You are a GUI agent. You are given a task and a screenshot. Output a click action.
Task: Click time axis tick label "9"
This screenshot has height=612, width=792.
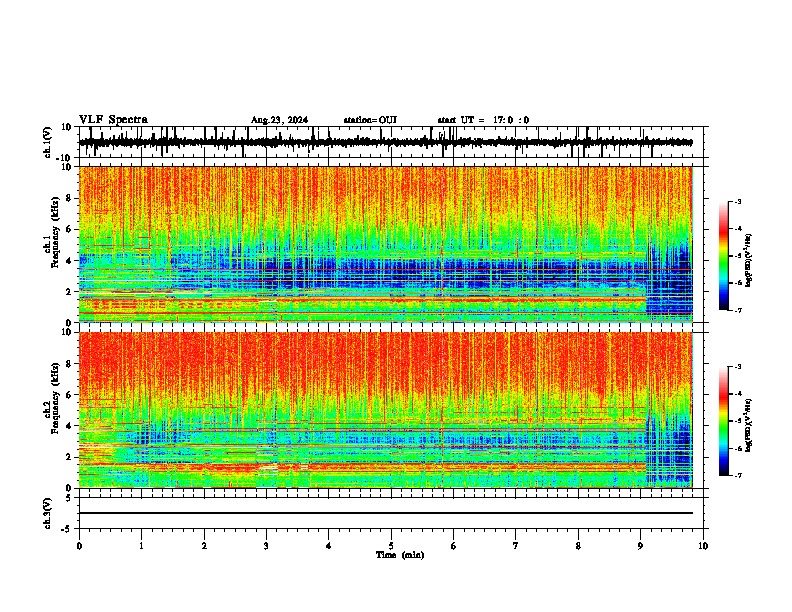[640, 546]
